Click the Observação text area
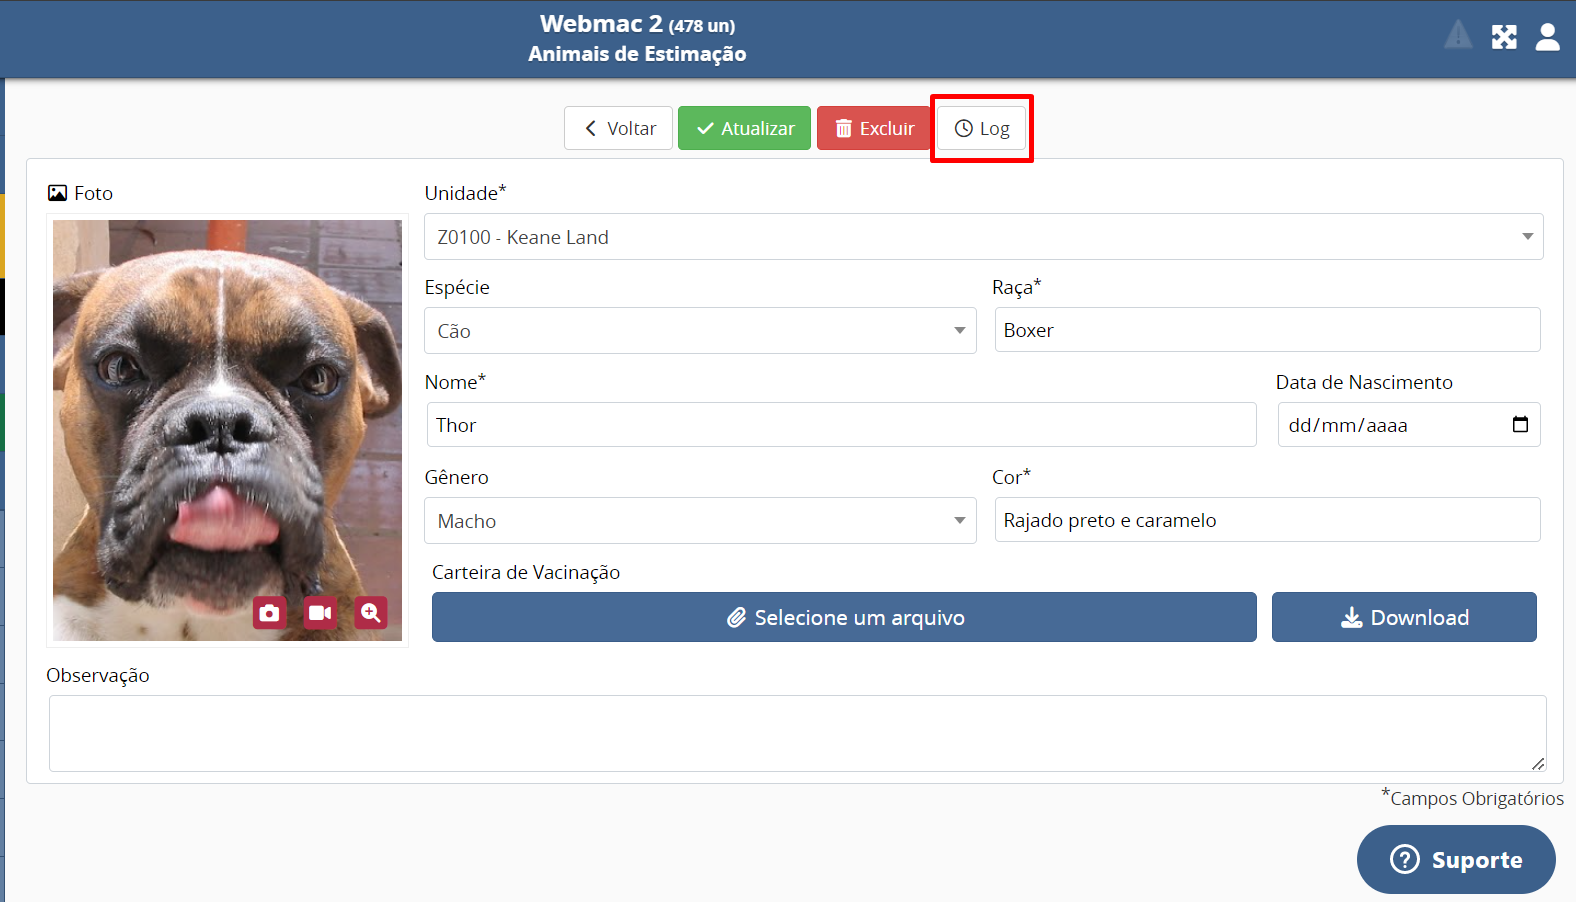This screenshot has height=902, width=1576. 797,733
